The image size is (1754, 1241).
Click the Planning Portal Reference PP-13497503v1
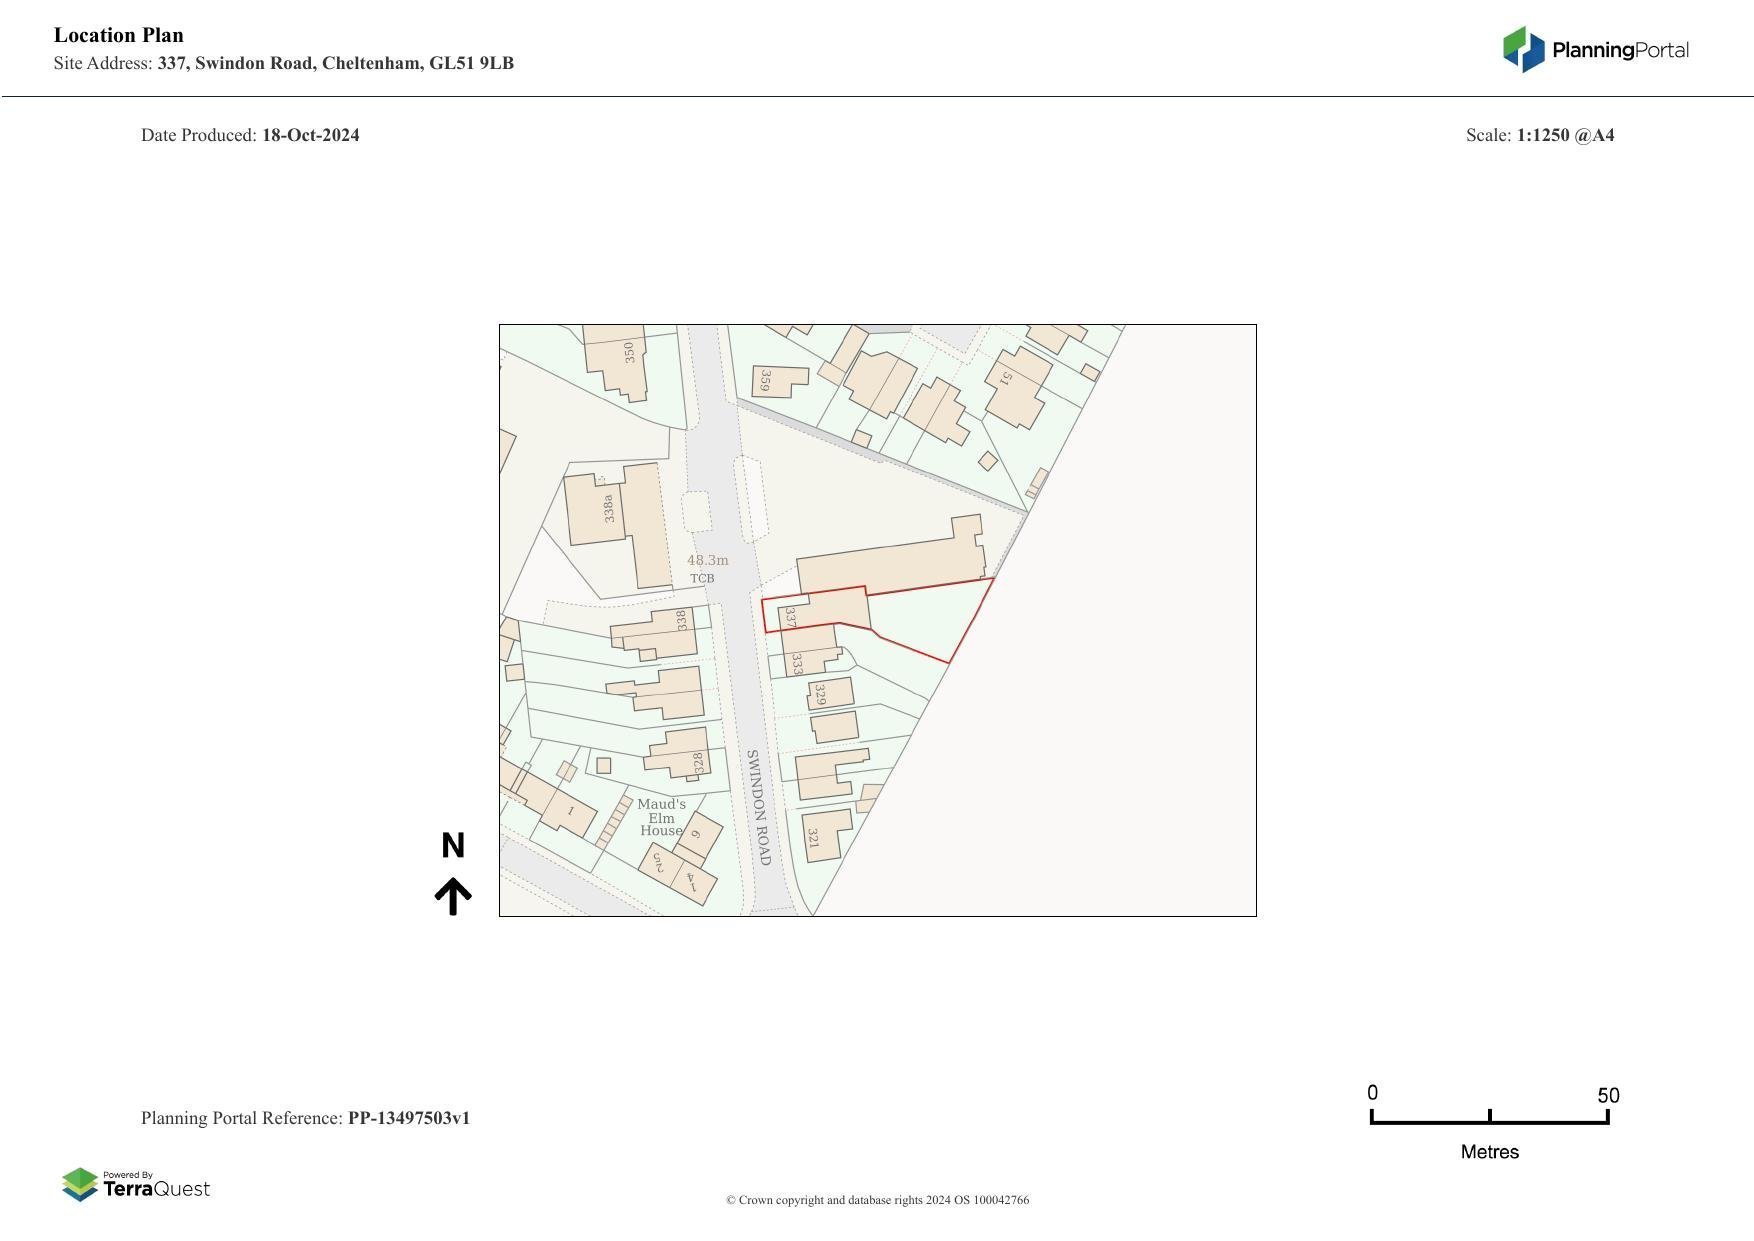tap(305, 1118)
